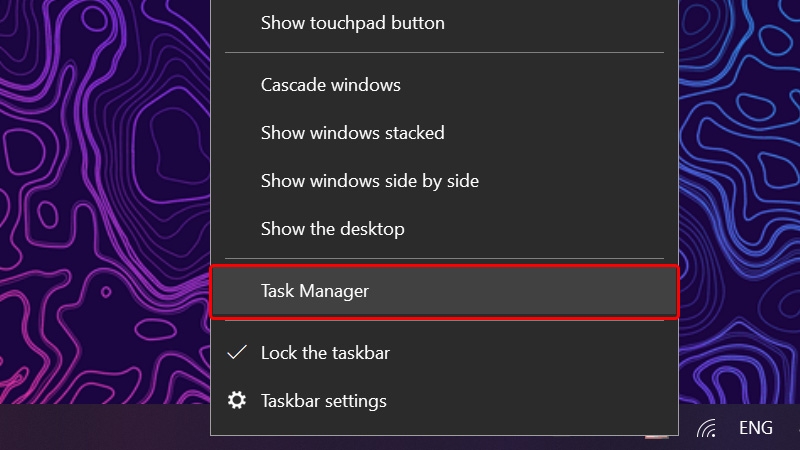The height and width of the screenshot is (450, 800).
Task: Select Show the desktop
Action: click(x=444, y=229)
